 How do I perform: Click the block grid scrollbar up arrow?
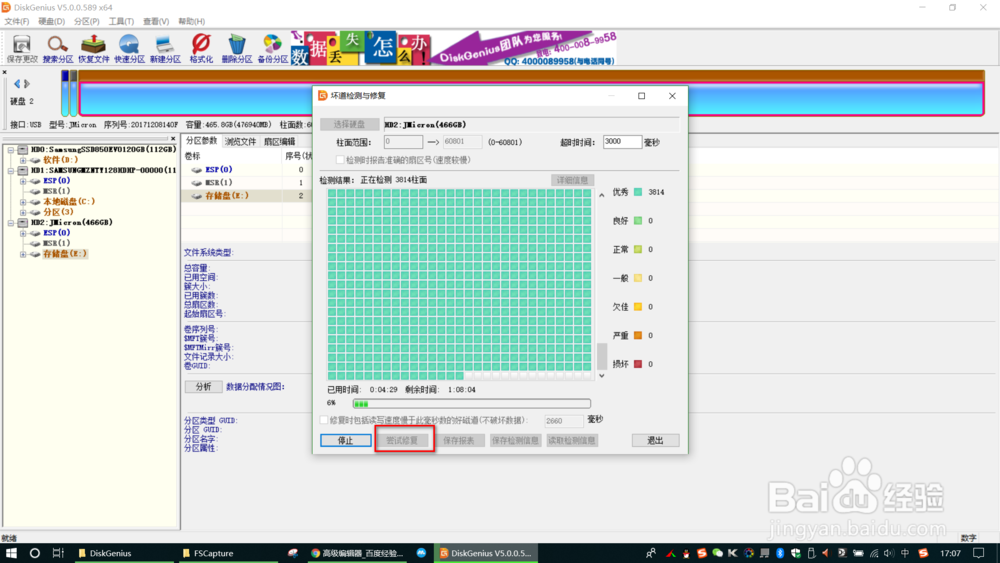point(601,195)
